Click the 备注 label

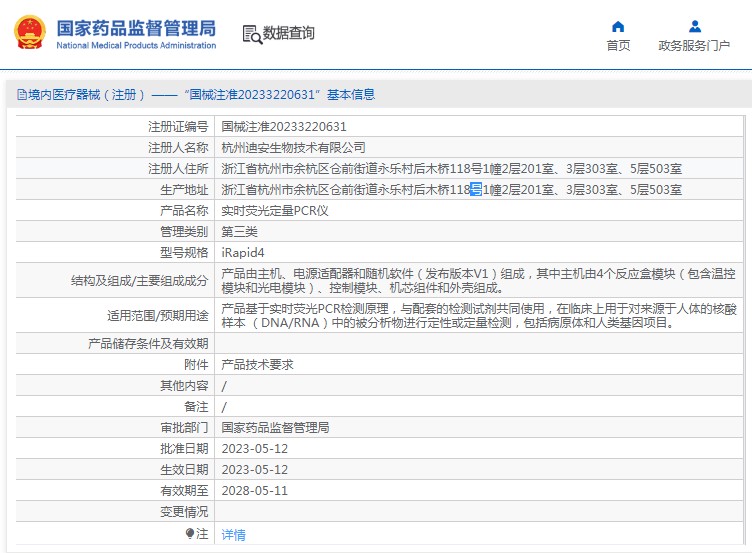196,407
